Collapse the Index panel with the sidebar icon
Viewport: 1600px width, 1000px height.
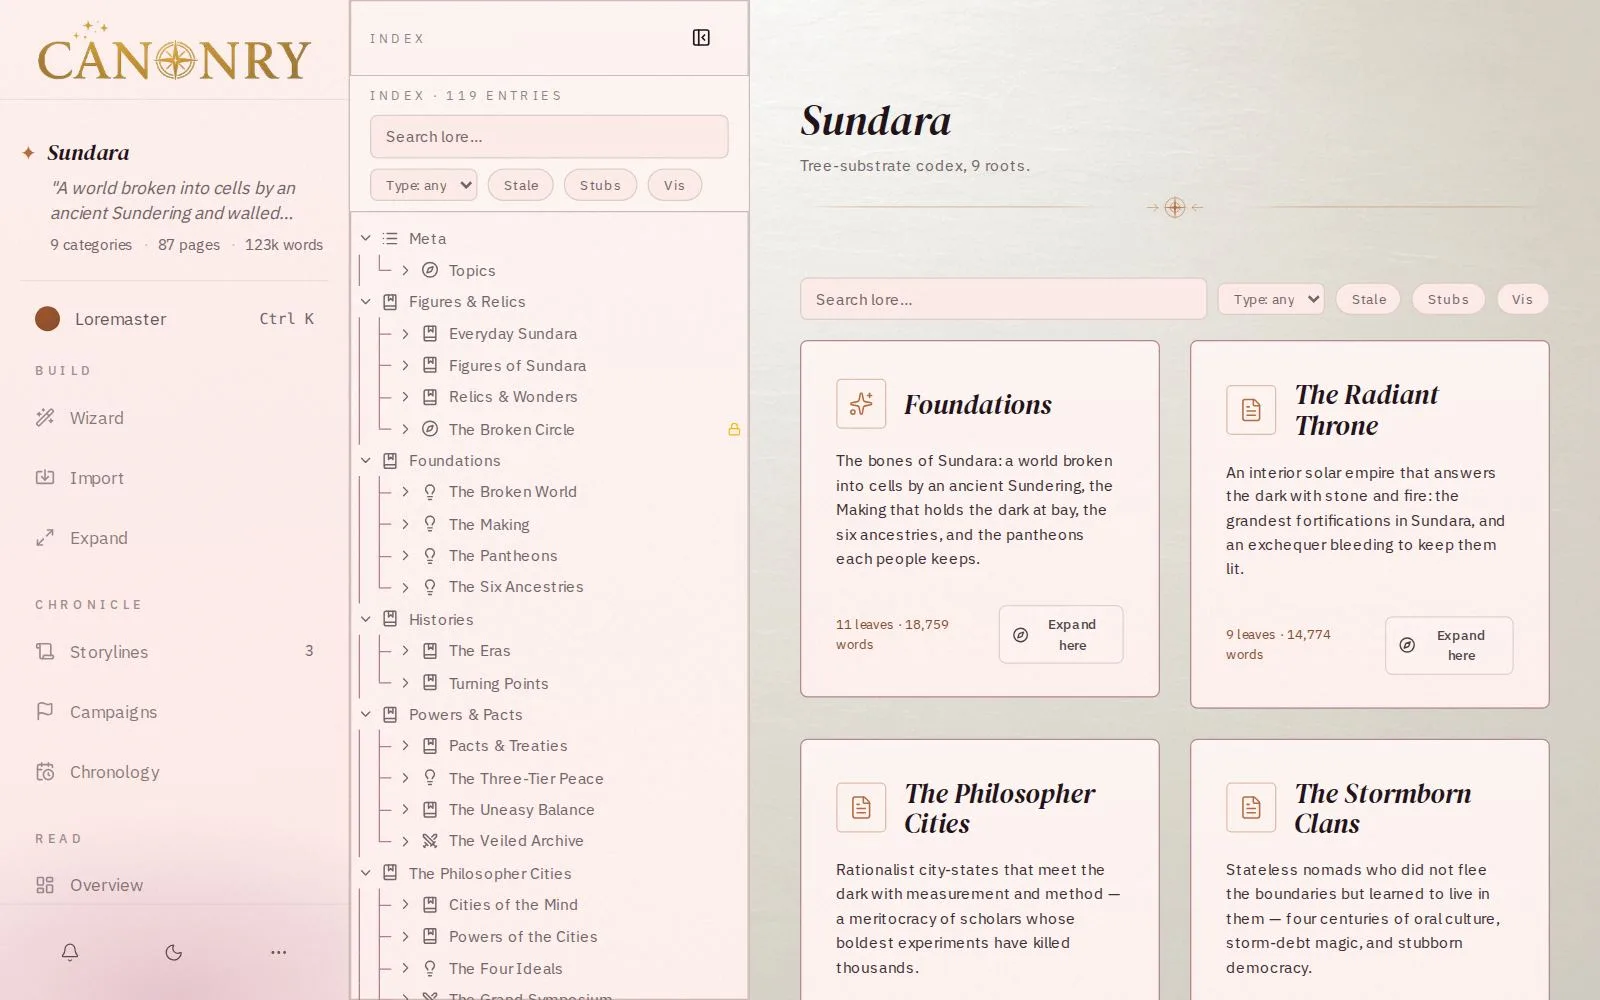(x=701, y=38)
